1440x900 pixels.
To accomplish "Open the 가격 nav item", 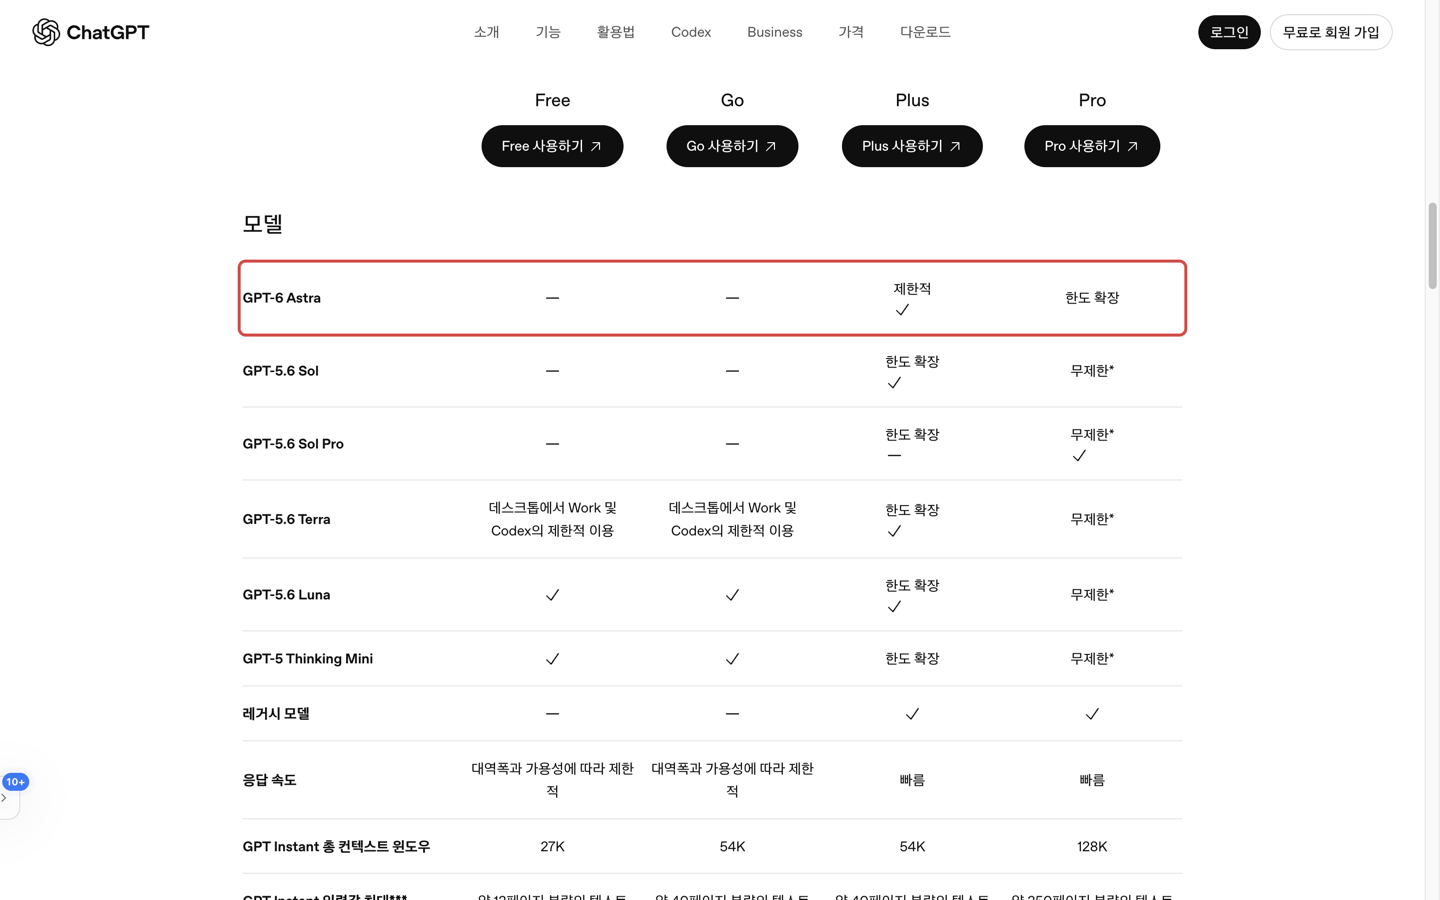I will (x=851, y=32).
